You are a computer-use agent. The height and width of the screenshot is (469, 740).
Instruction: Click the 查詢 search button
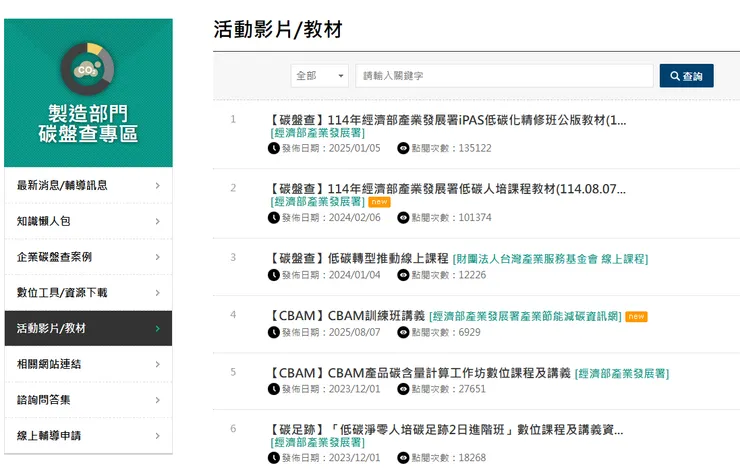[687, 76]
